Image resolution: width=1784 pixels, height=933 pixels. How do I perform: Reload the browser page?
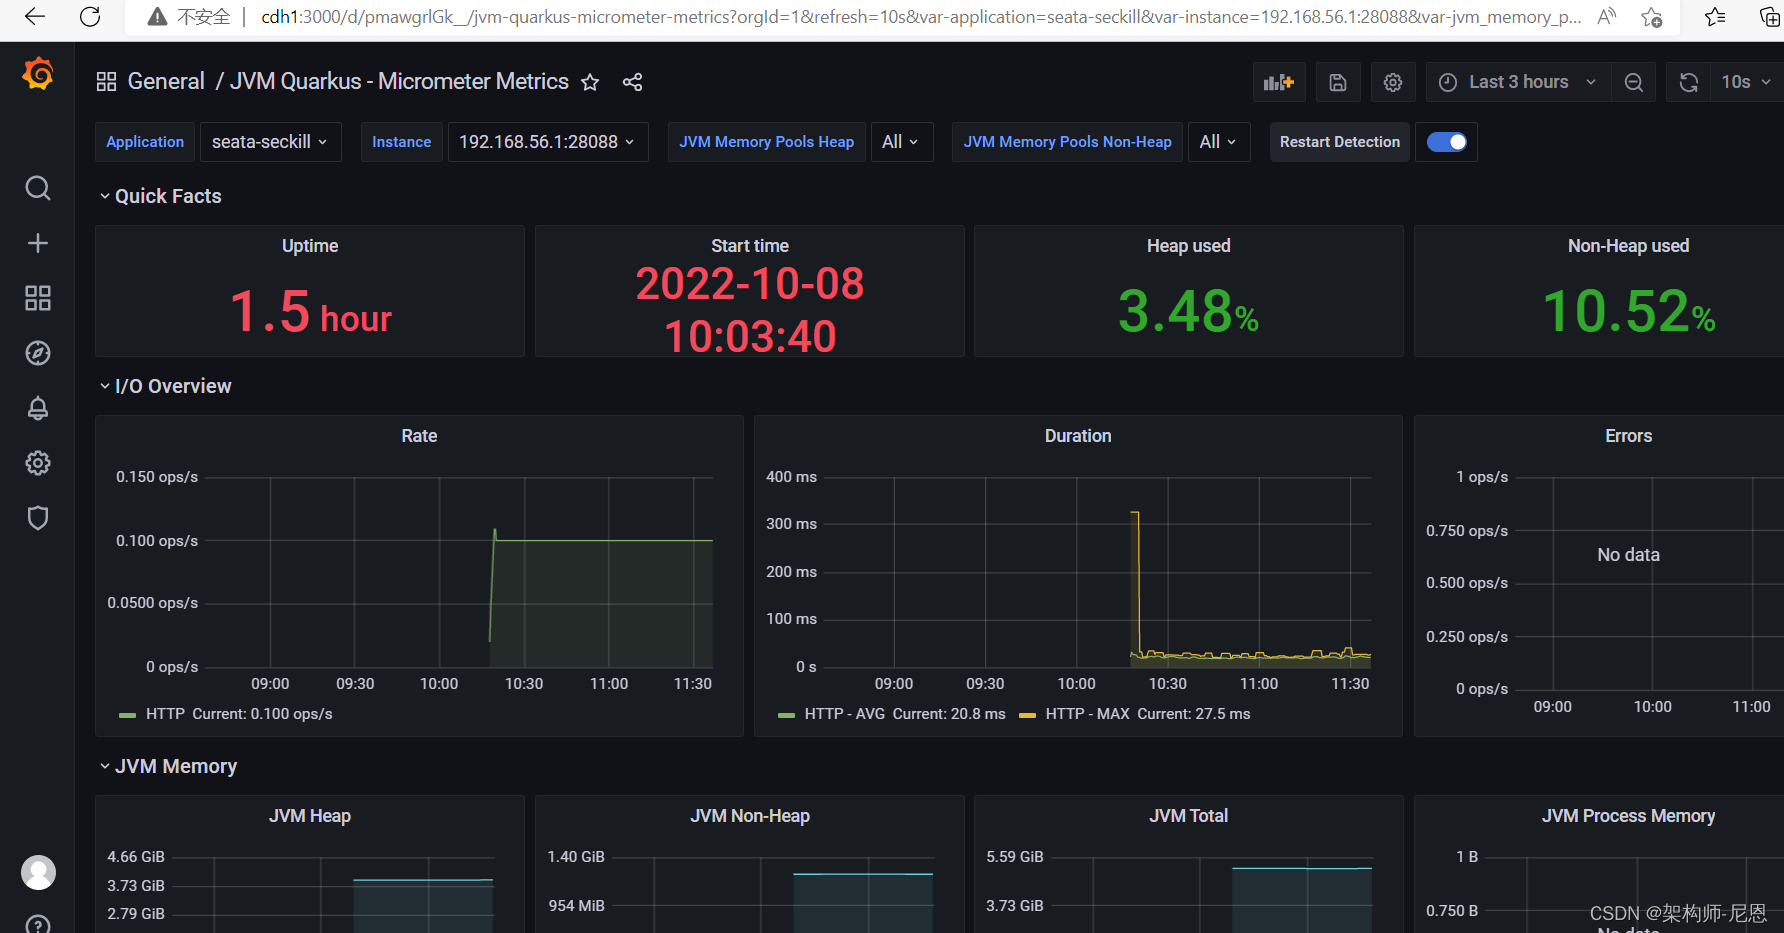point(90,17)
